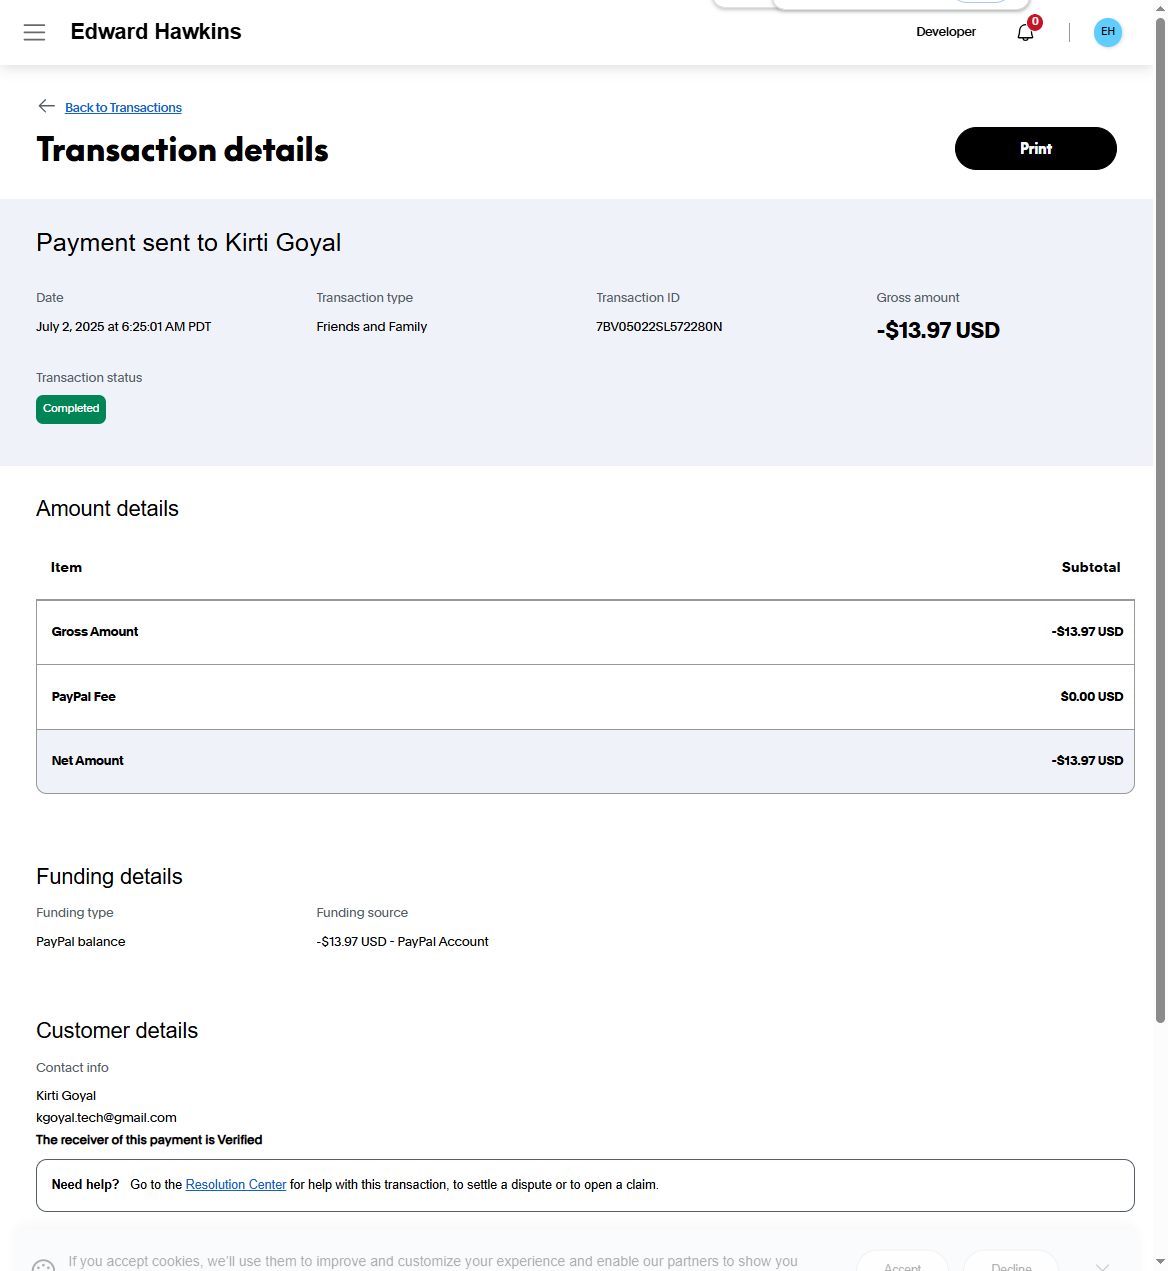
Task: Click the kgoyal.tech@gmail.com email address
Action: click(106, 1118)
